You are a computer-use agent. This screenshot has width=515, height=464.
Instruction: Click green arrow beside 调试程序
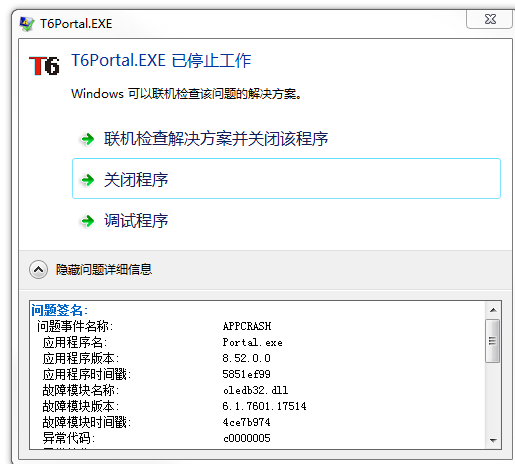click(88, 221)
